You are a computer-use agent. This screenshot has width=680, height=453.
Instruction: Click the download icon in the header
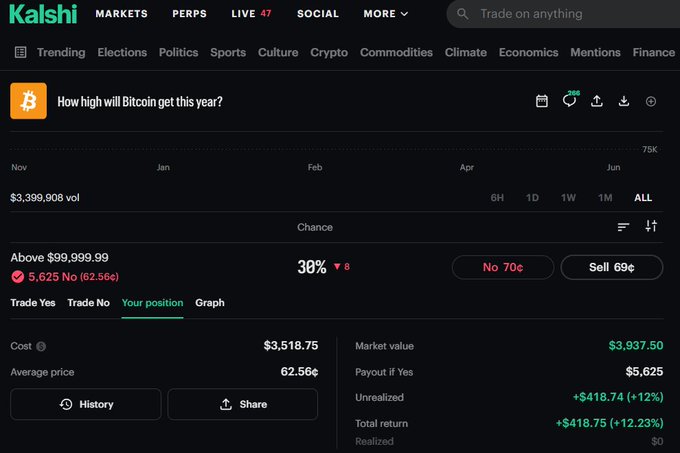click(624, 101)
